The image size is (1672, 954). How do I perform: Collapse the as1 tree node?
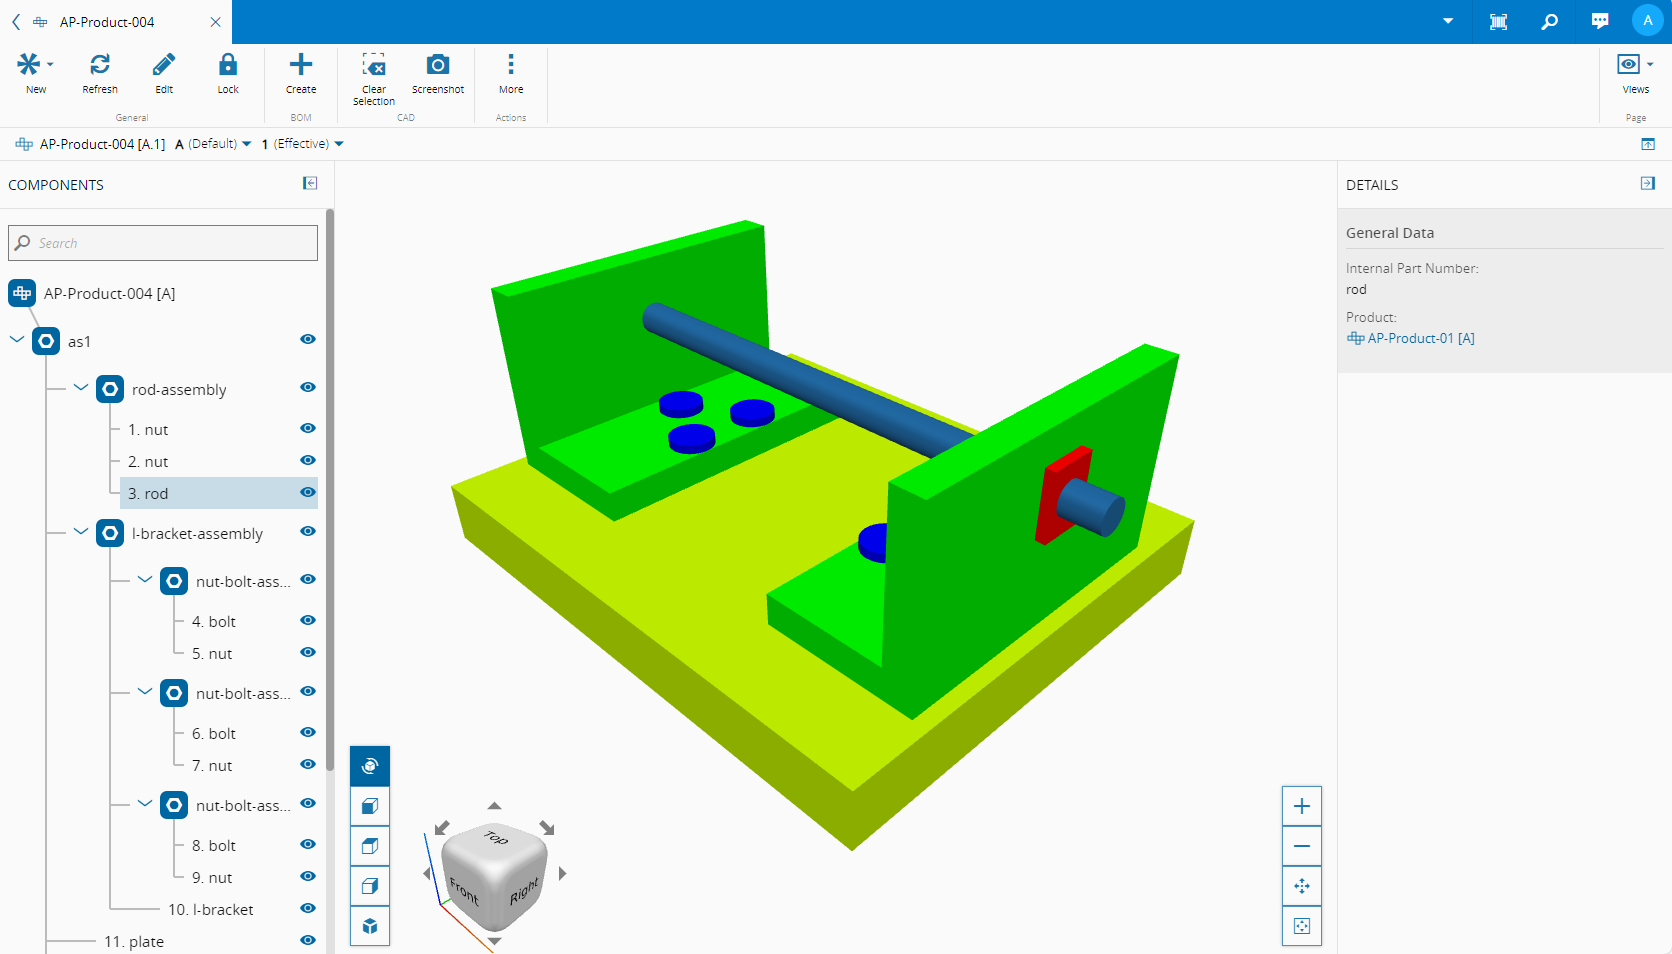coord(17,339)
